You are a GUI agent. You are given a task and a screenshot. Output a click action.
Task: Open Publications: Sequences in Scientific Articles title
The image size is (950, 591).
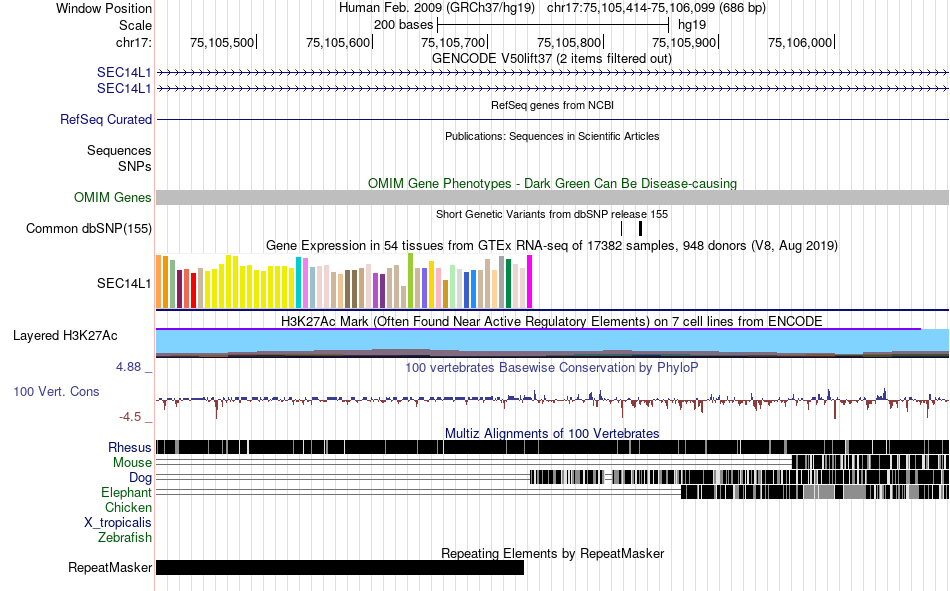pos(552,136)
